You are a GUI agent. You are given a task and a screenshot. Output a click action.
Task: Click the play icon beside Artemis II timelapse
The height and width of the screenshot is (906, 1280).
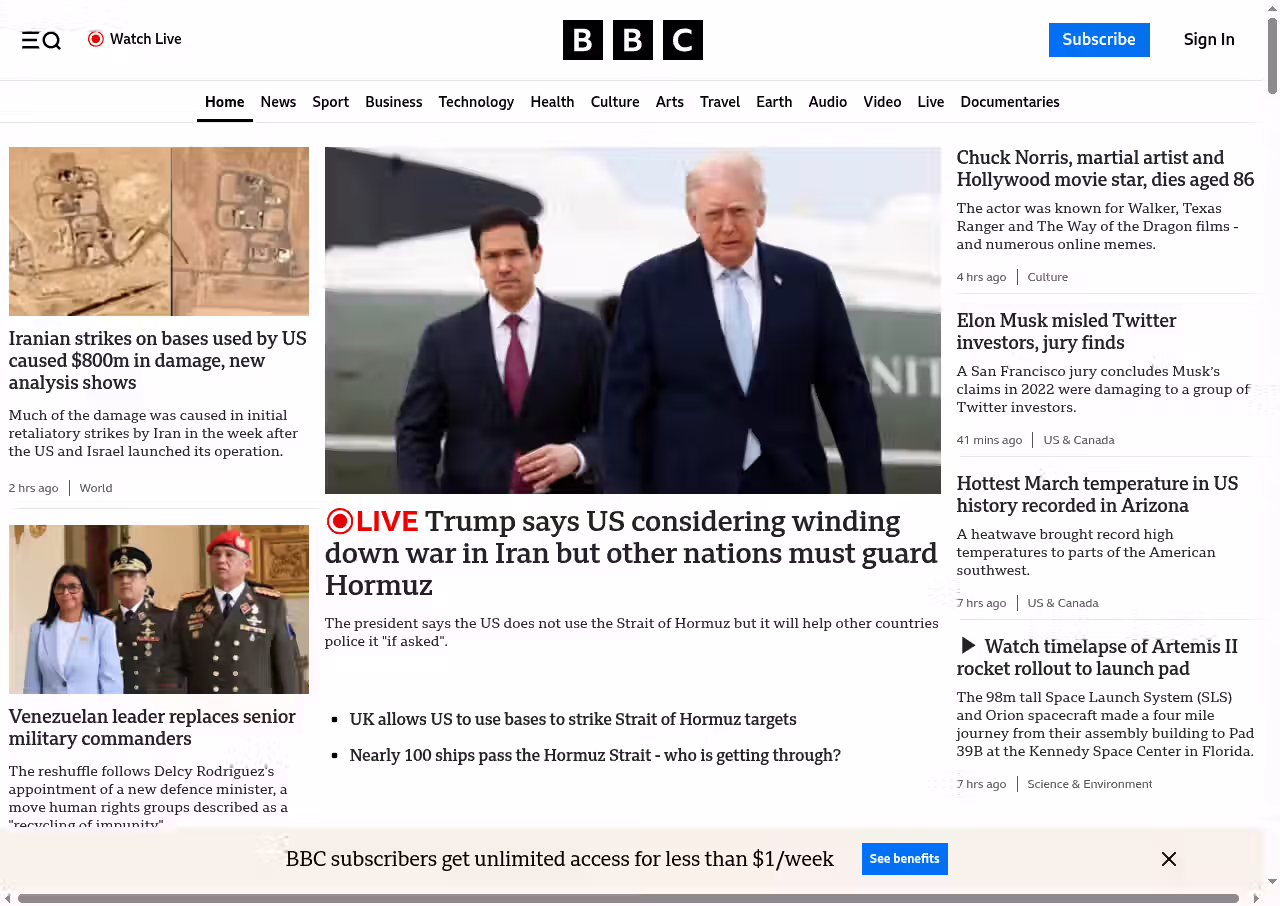click(x=968, y=646)
